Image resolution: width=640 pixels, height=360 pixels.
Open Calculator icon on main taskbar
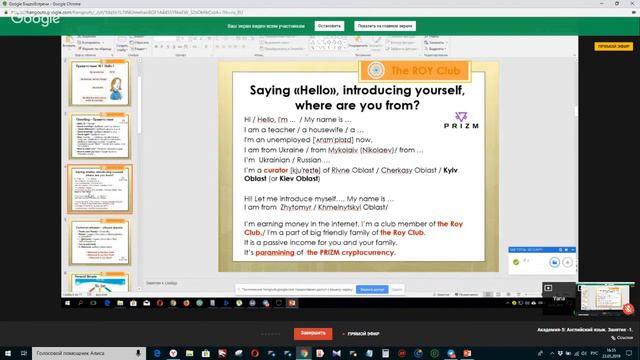click(x=385, y=353)
